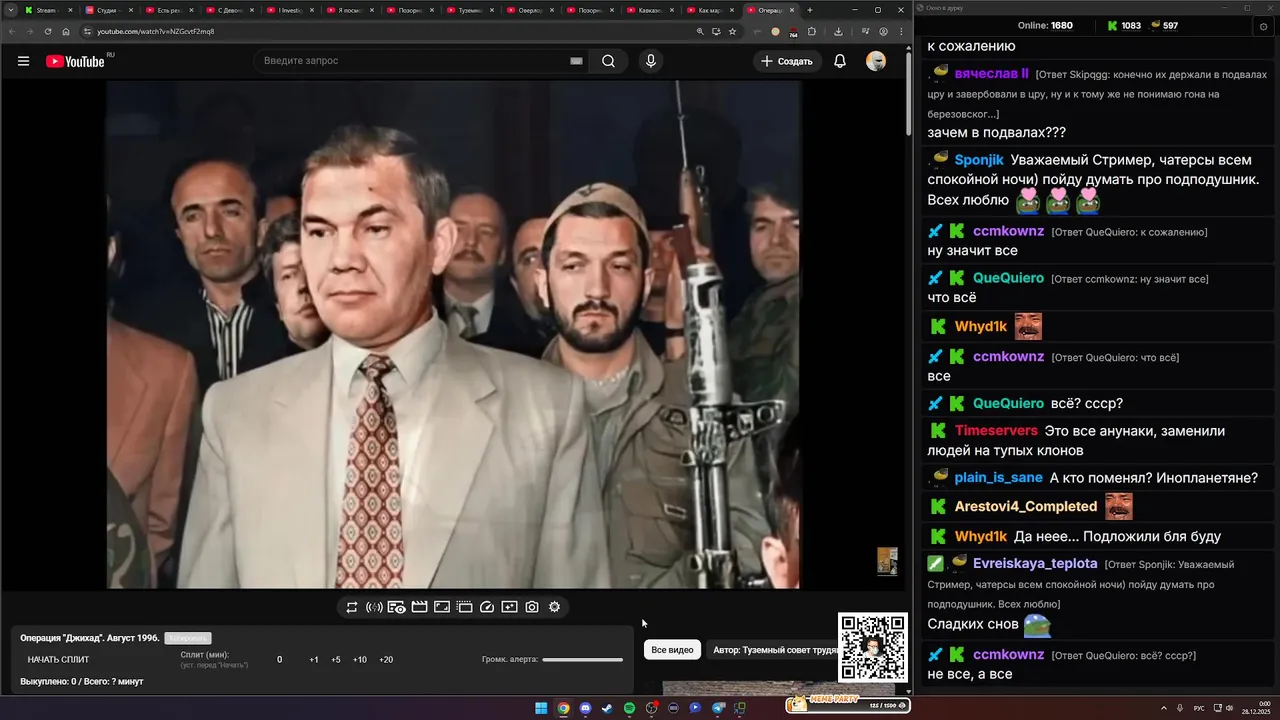Click the Создать create button
Image resolution: width=1280 pixels, height=720 pixels.
pyautogui.click(x=787, y=61)
